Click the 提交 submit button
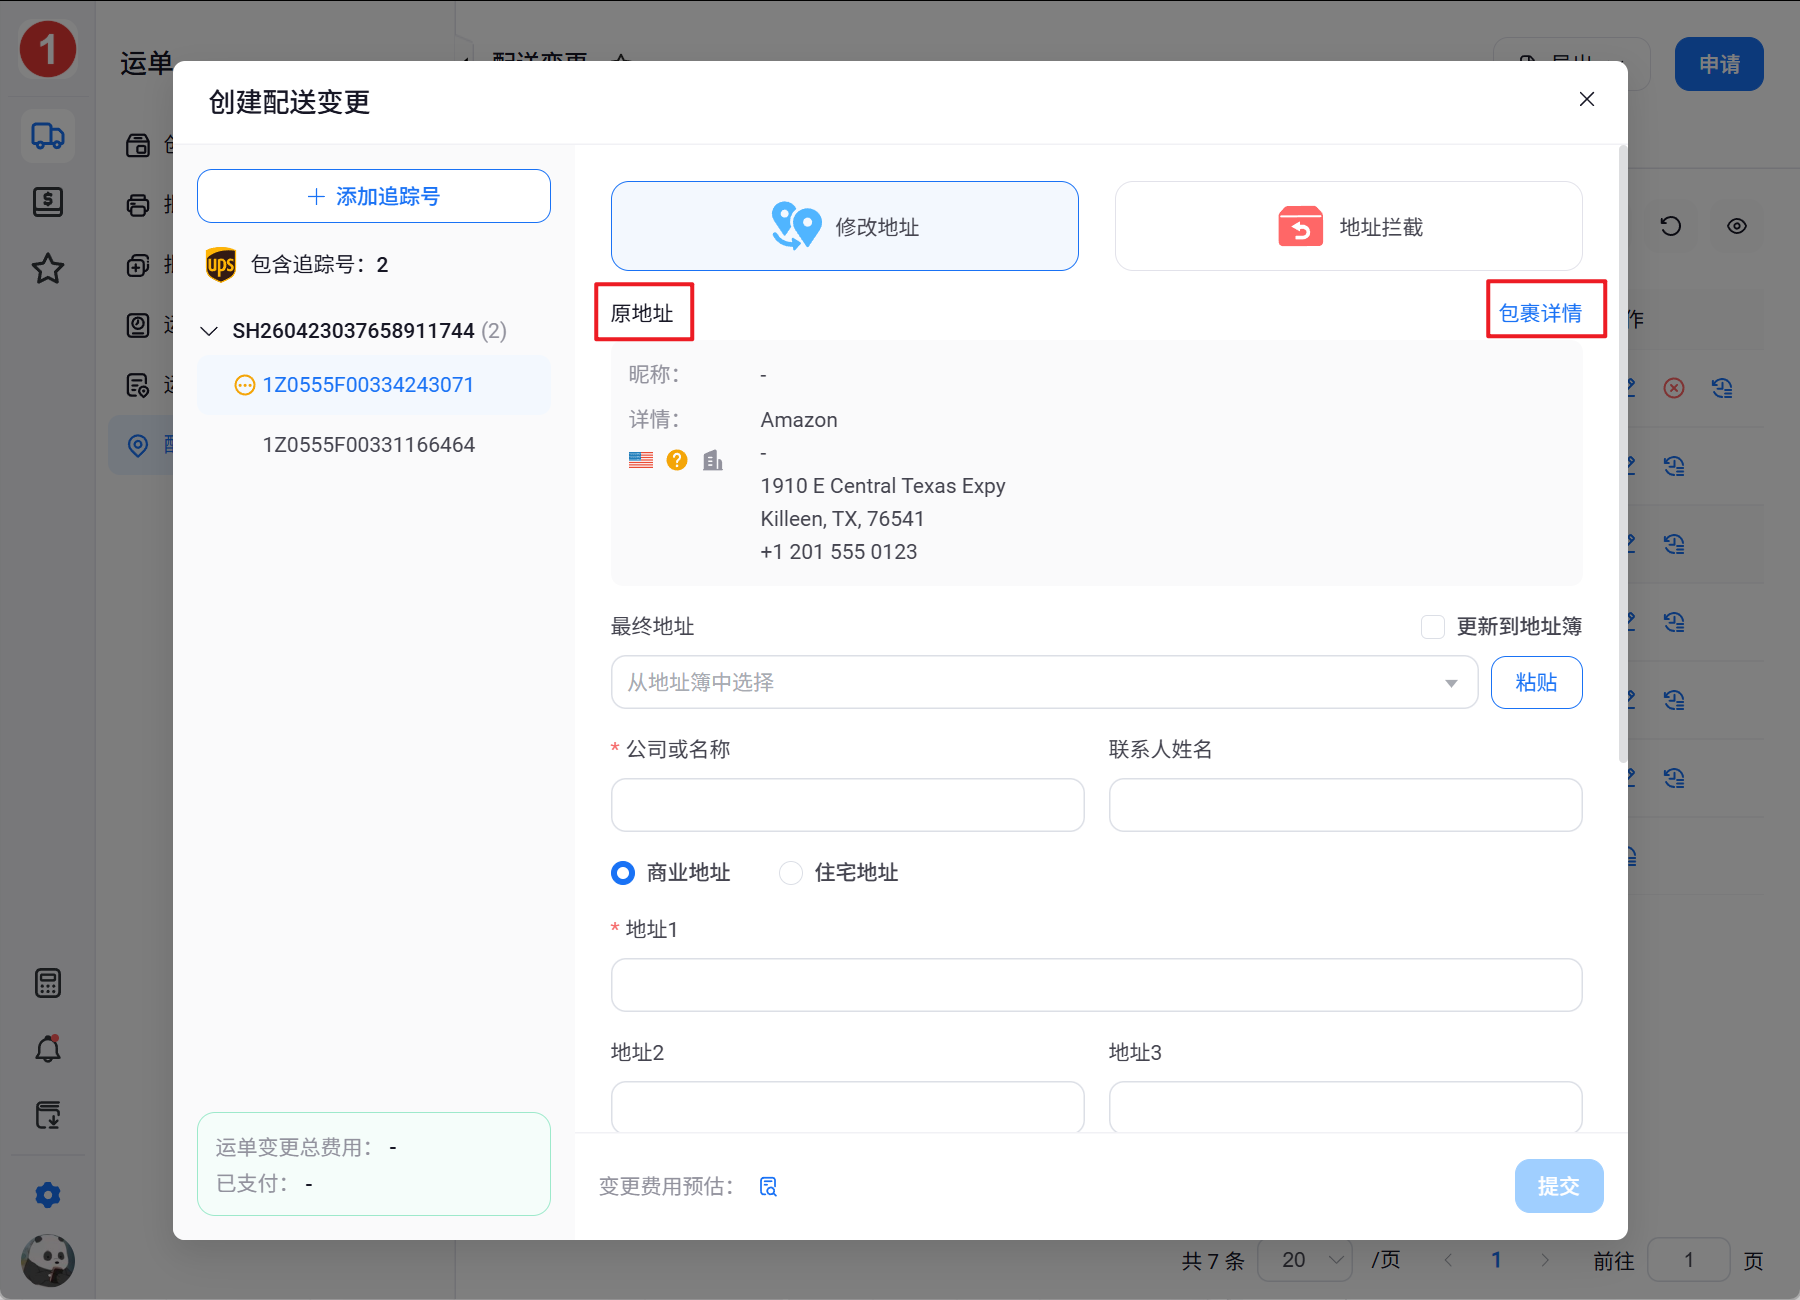Screen dimensions: 1800x1300 pyautogui.click(x=1559, y=1186)
